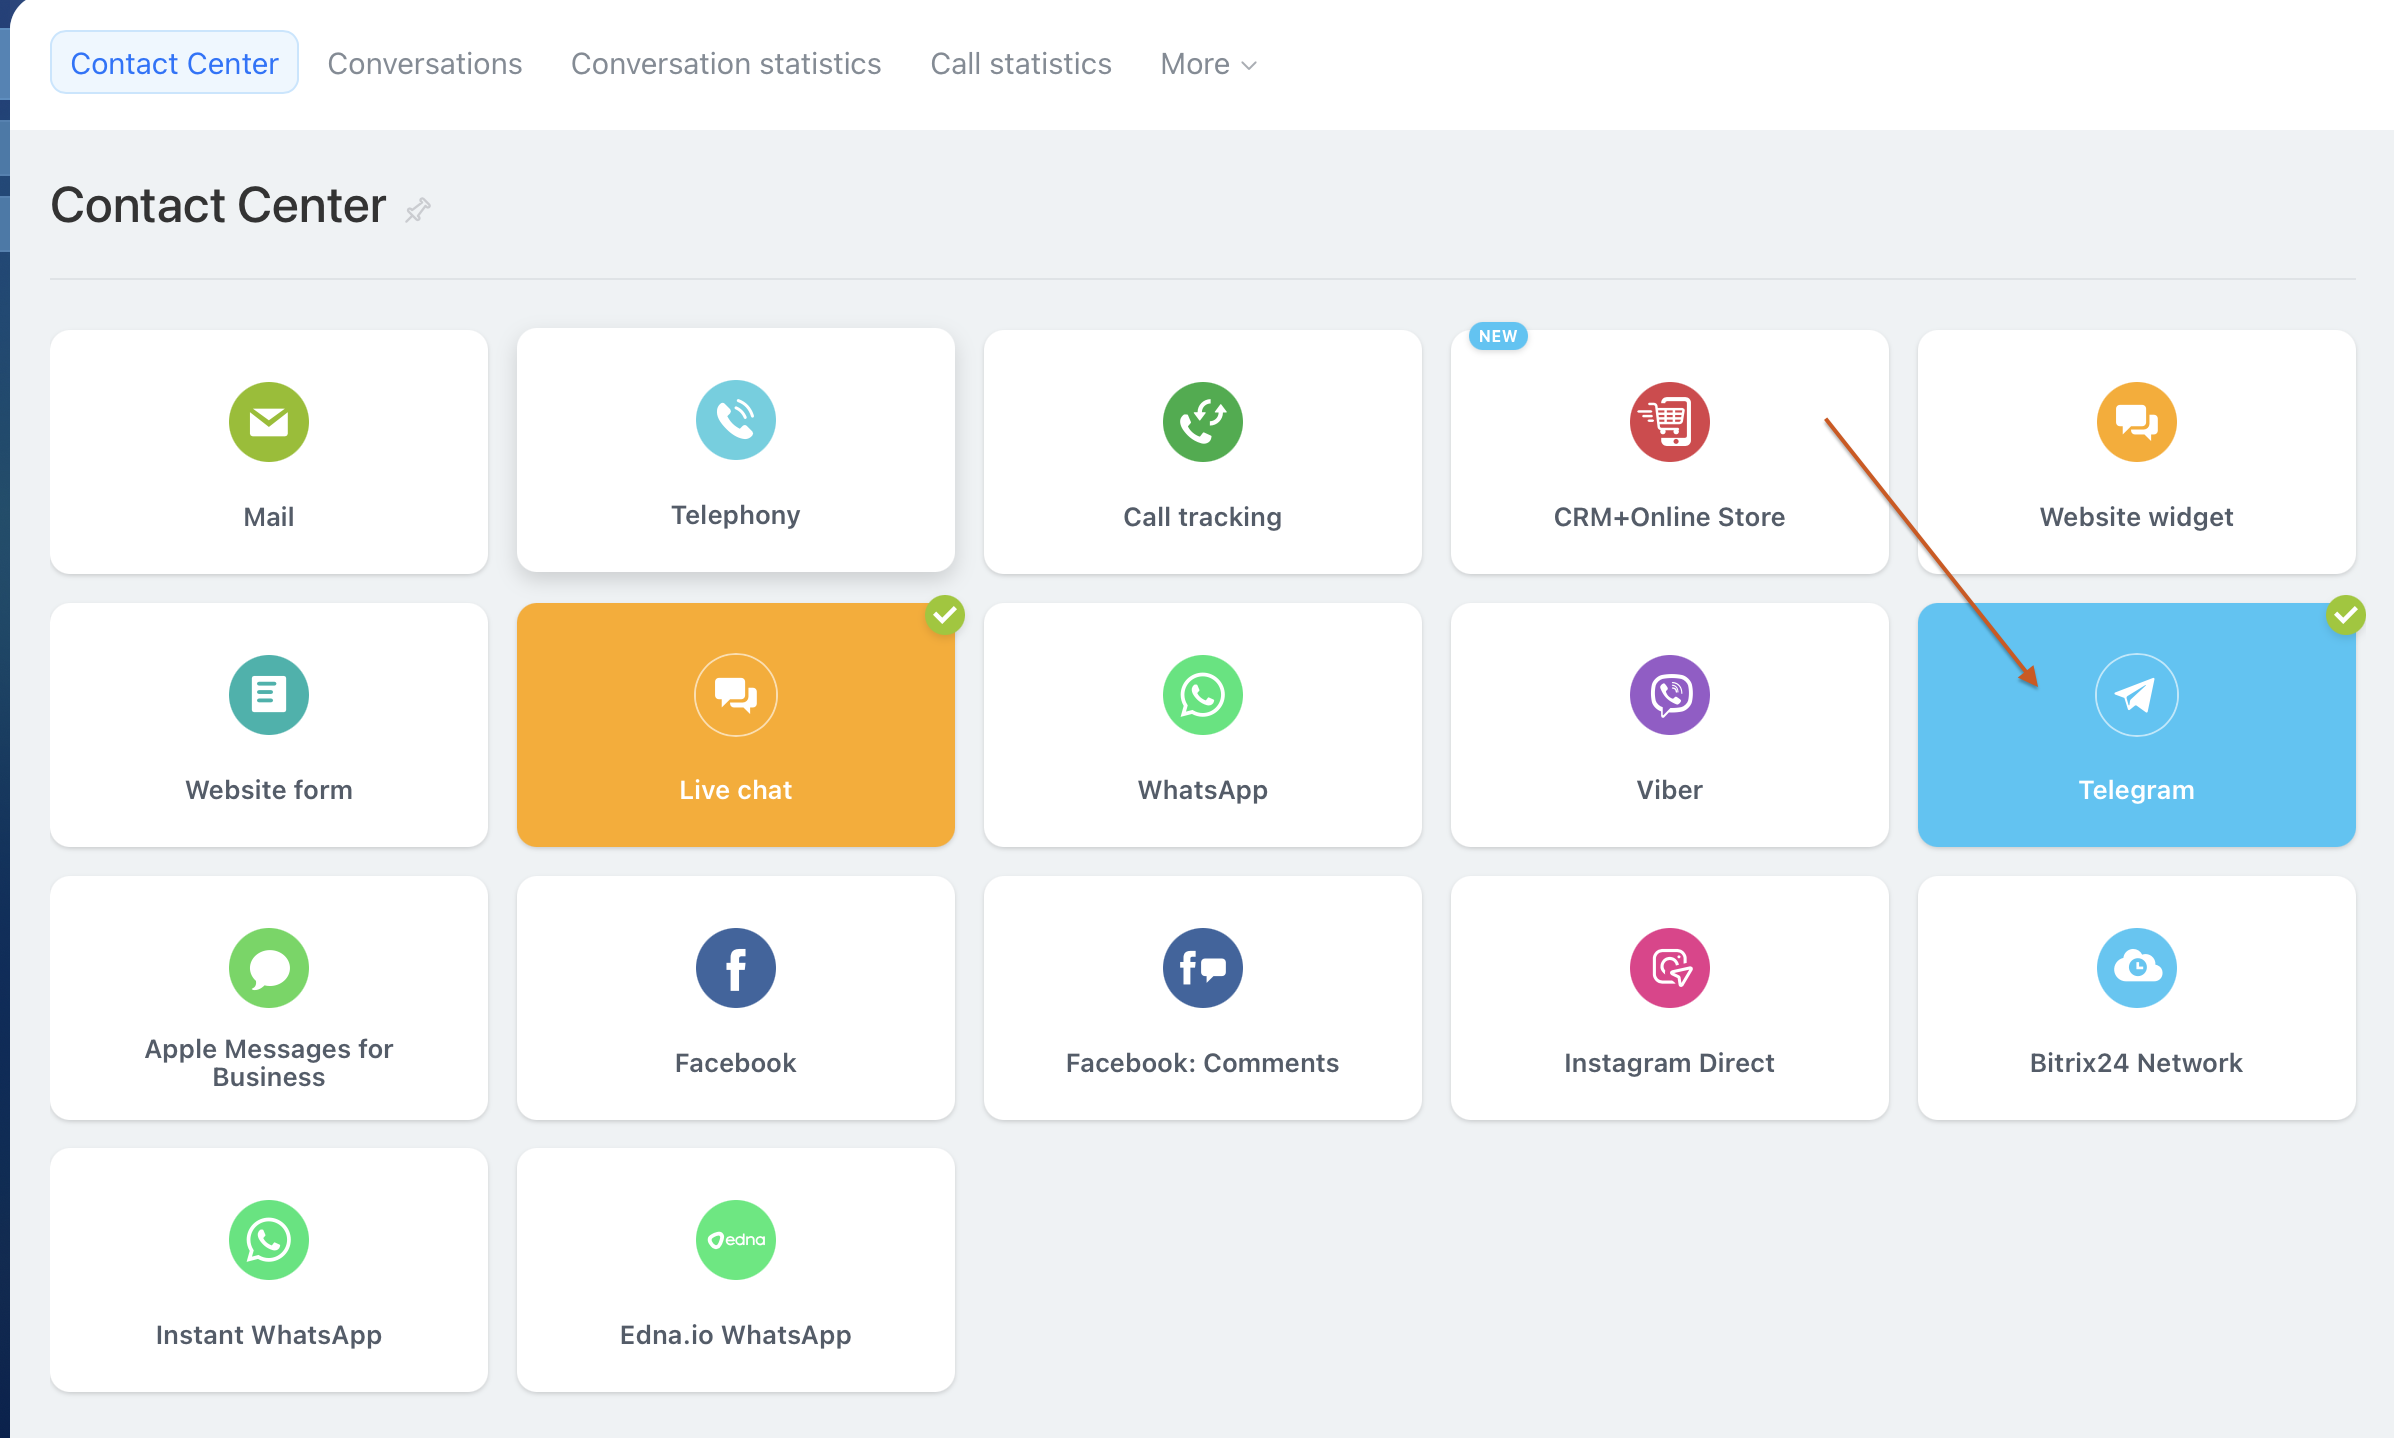The image size is (2394, 1438).
Task: Open Apple Messages for Business tile
Action: 268,998
